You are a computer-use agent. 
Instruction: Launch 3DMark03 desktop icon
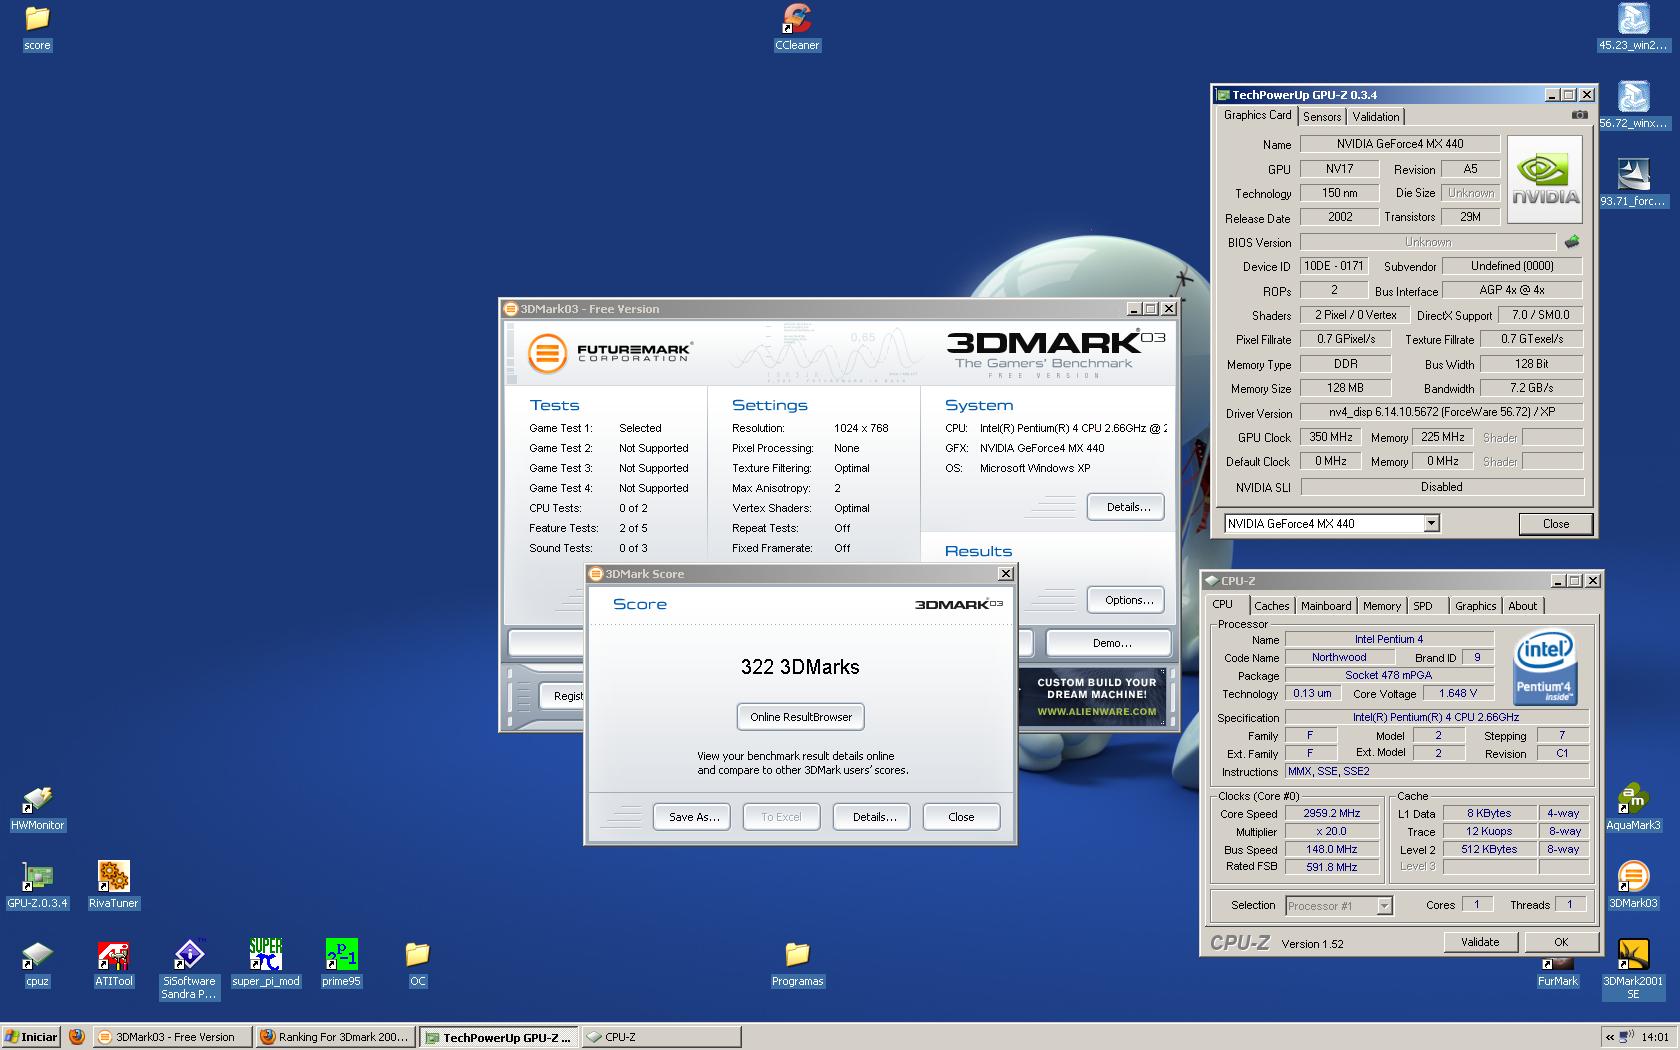(1633, 886)
